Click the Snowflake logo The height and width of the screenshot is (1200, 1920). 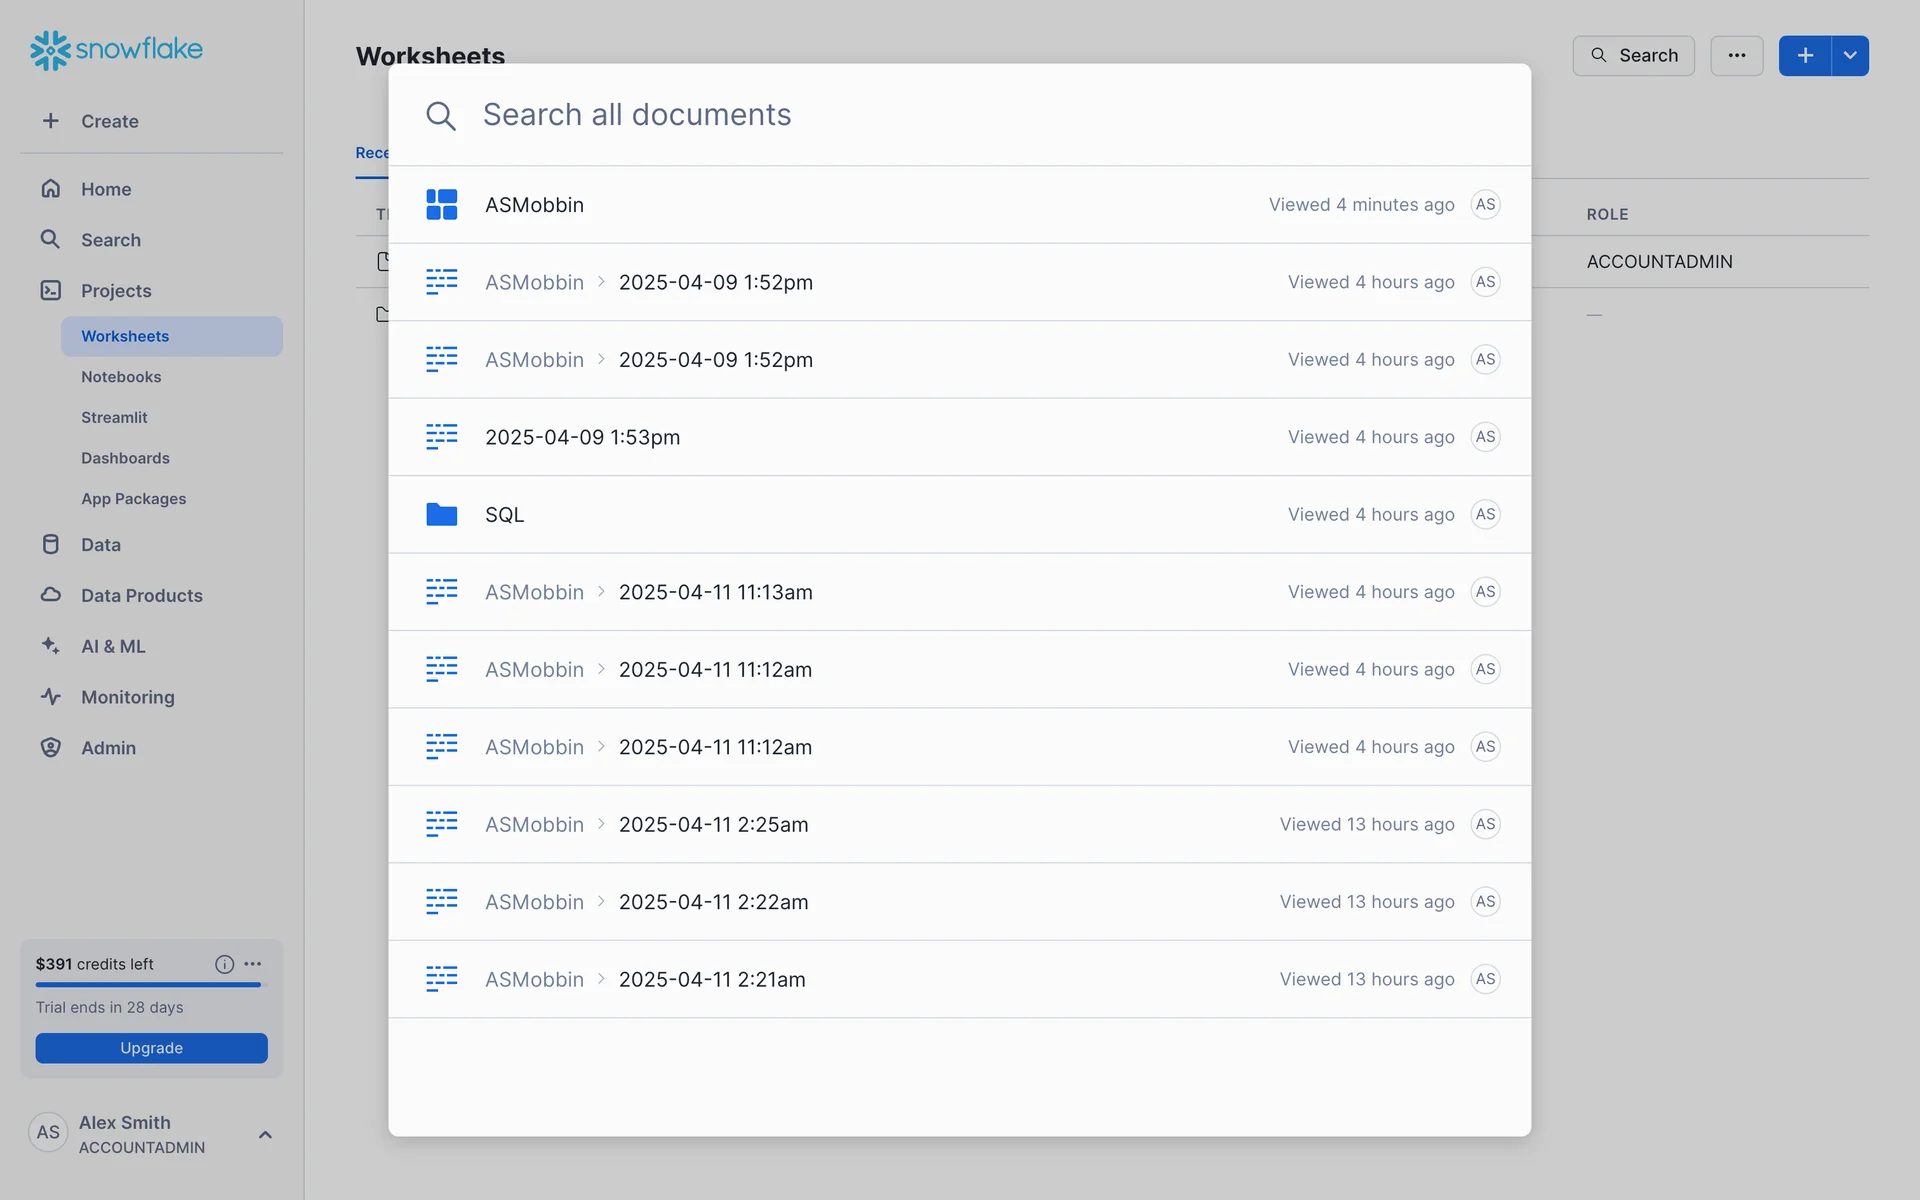pos(116,49)
